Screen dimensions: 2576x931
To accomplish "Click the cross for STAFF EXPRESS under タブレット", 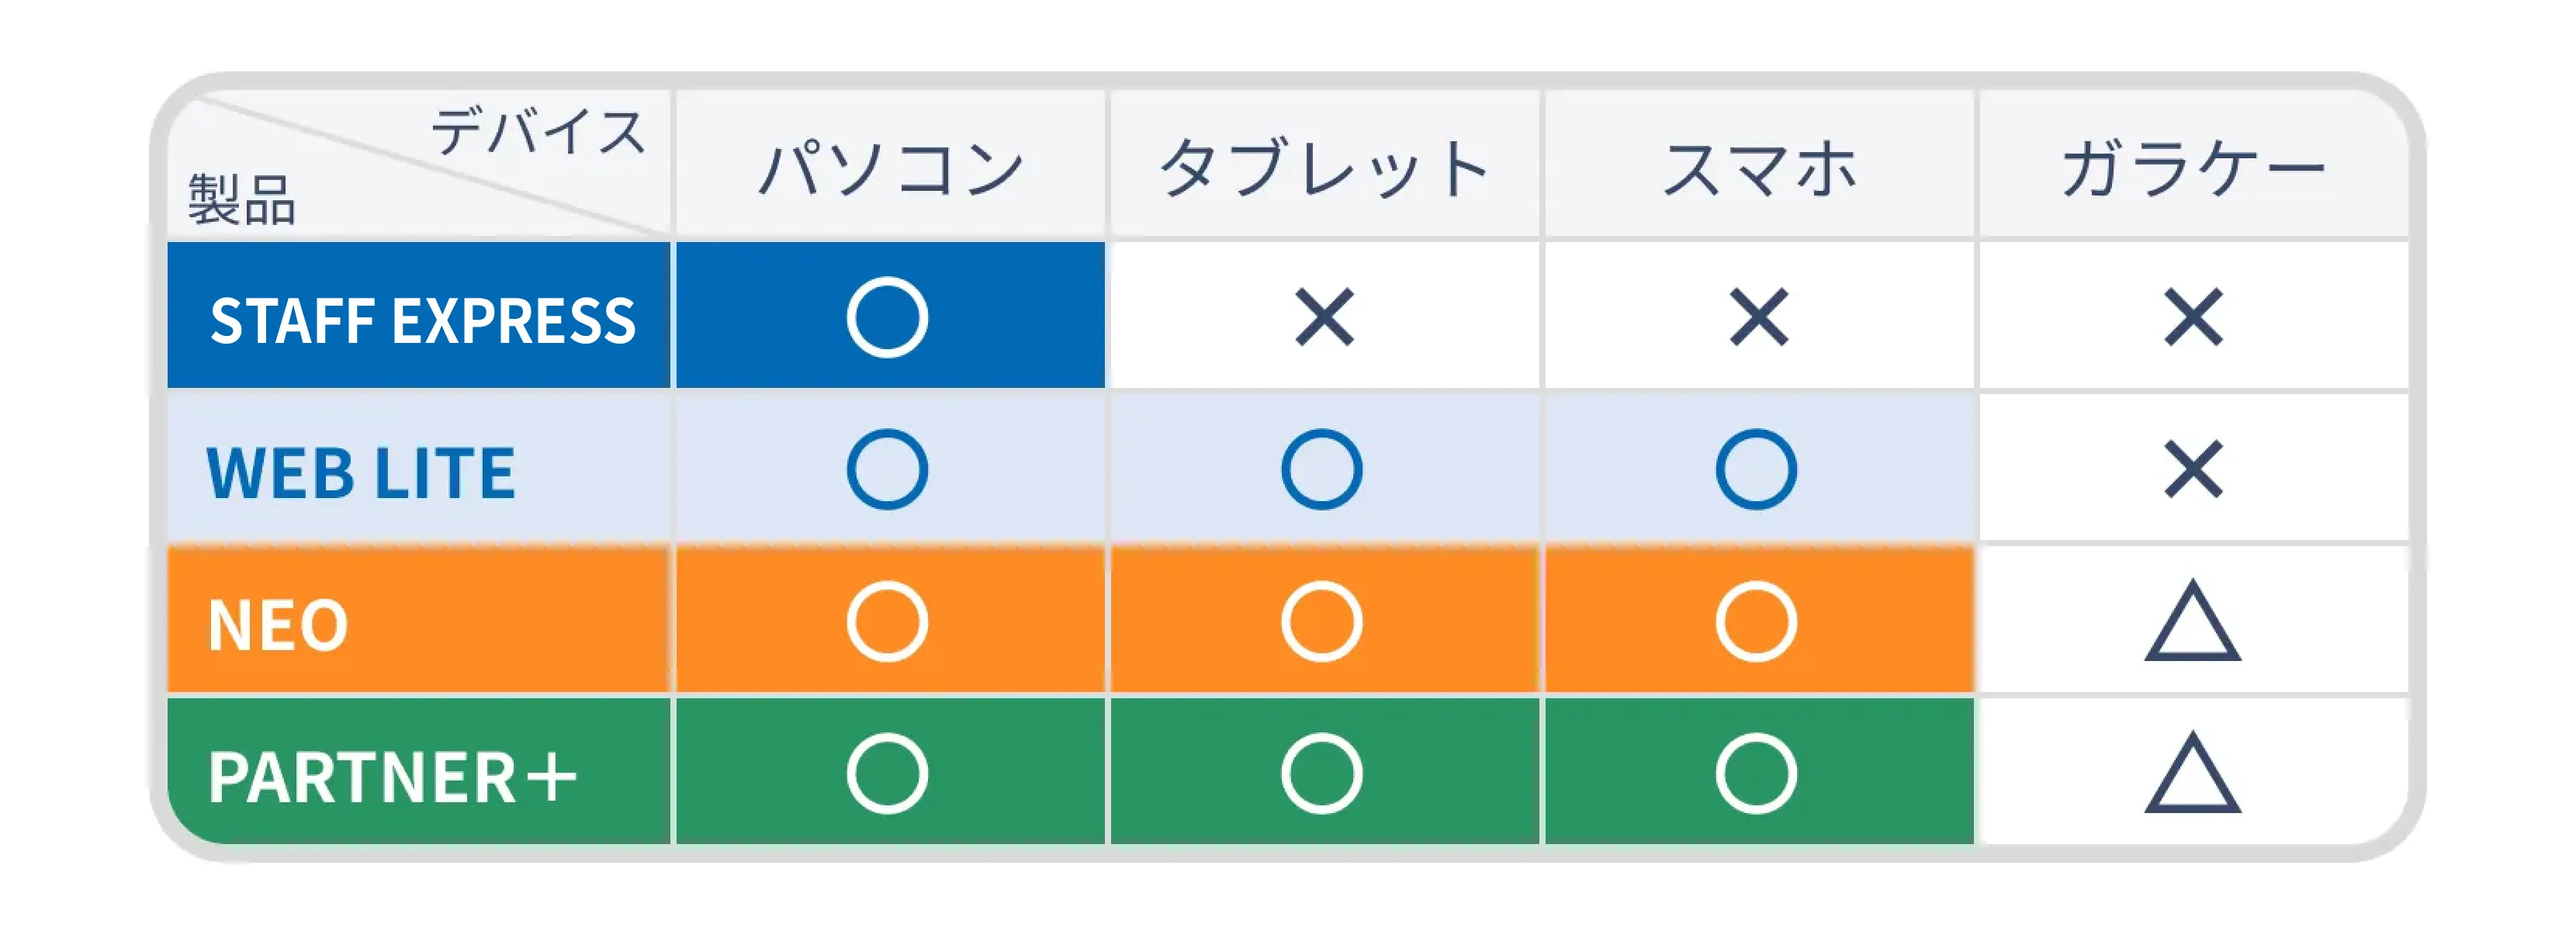I will (x=1323, y=317).
